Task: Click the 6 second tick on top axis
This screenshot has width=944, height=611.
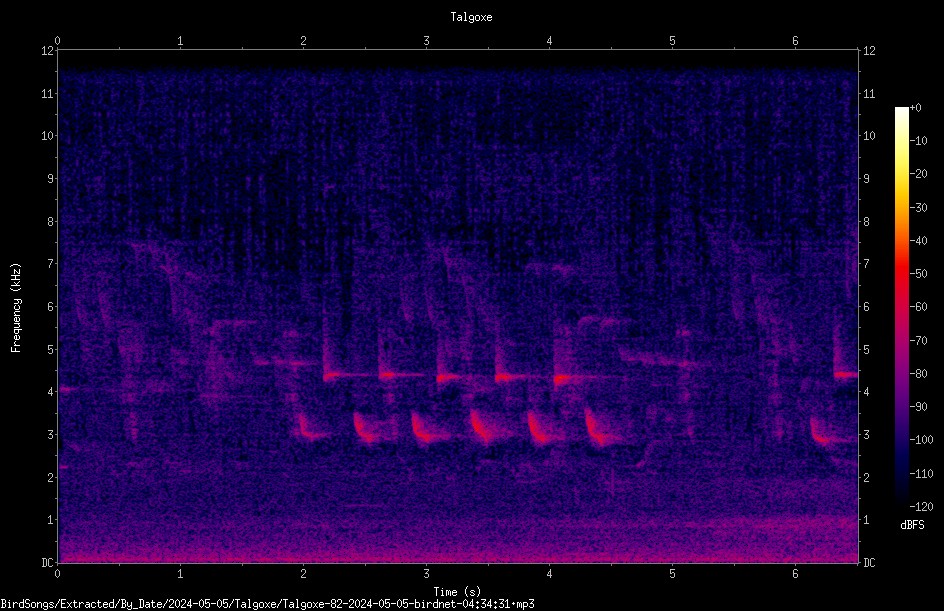Action: coord(795,41)
